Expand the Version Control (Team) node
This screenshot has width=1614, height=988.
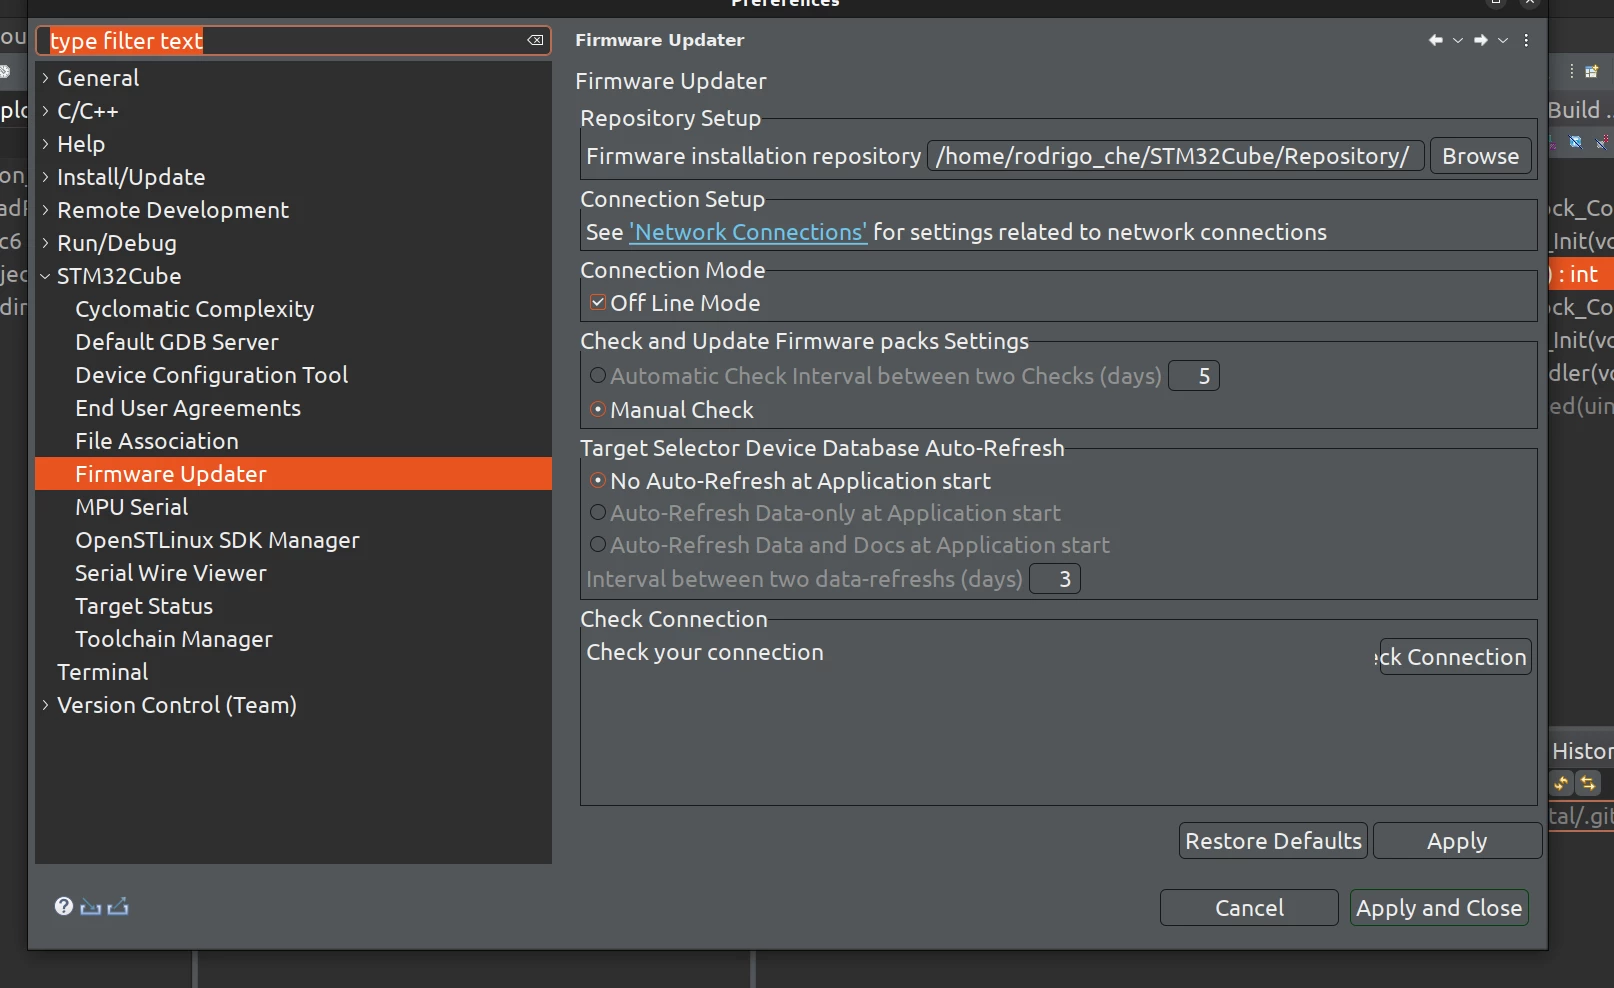click(45, 705)
